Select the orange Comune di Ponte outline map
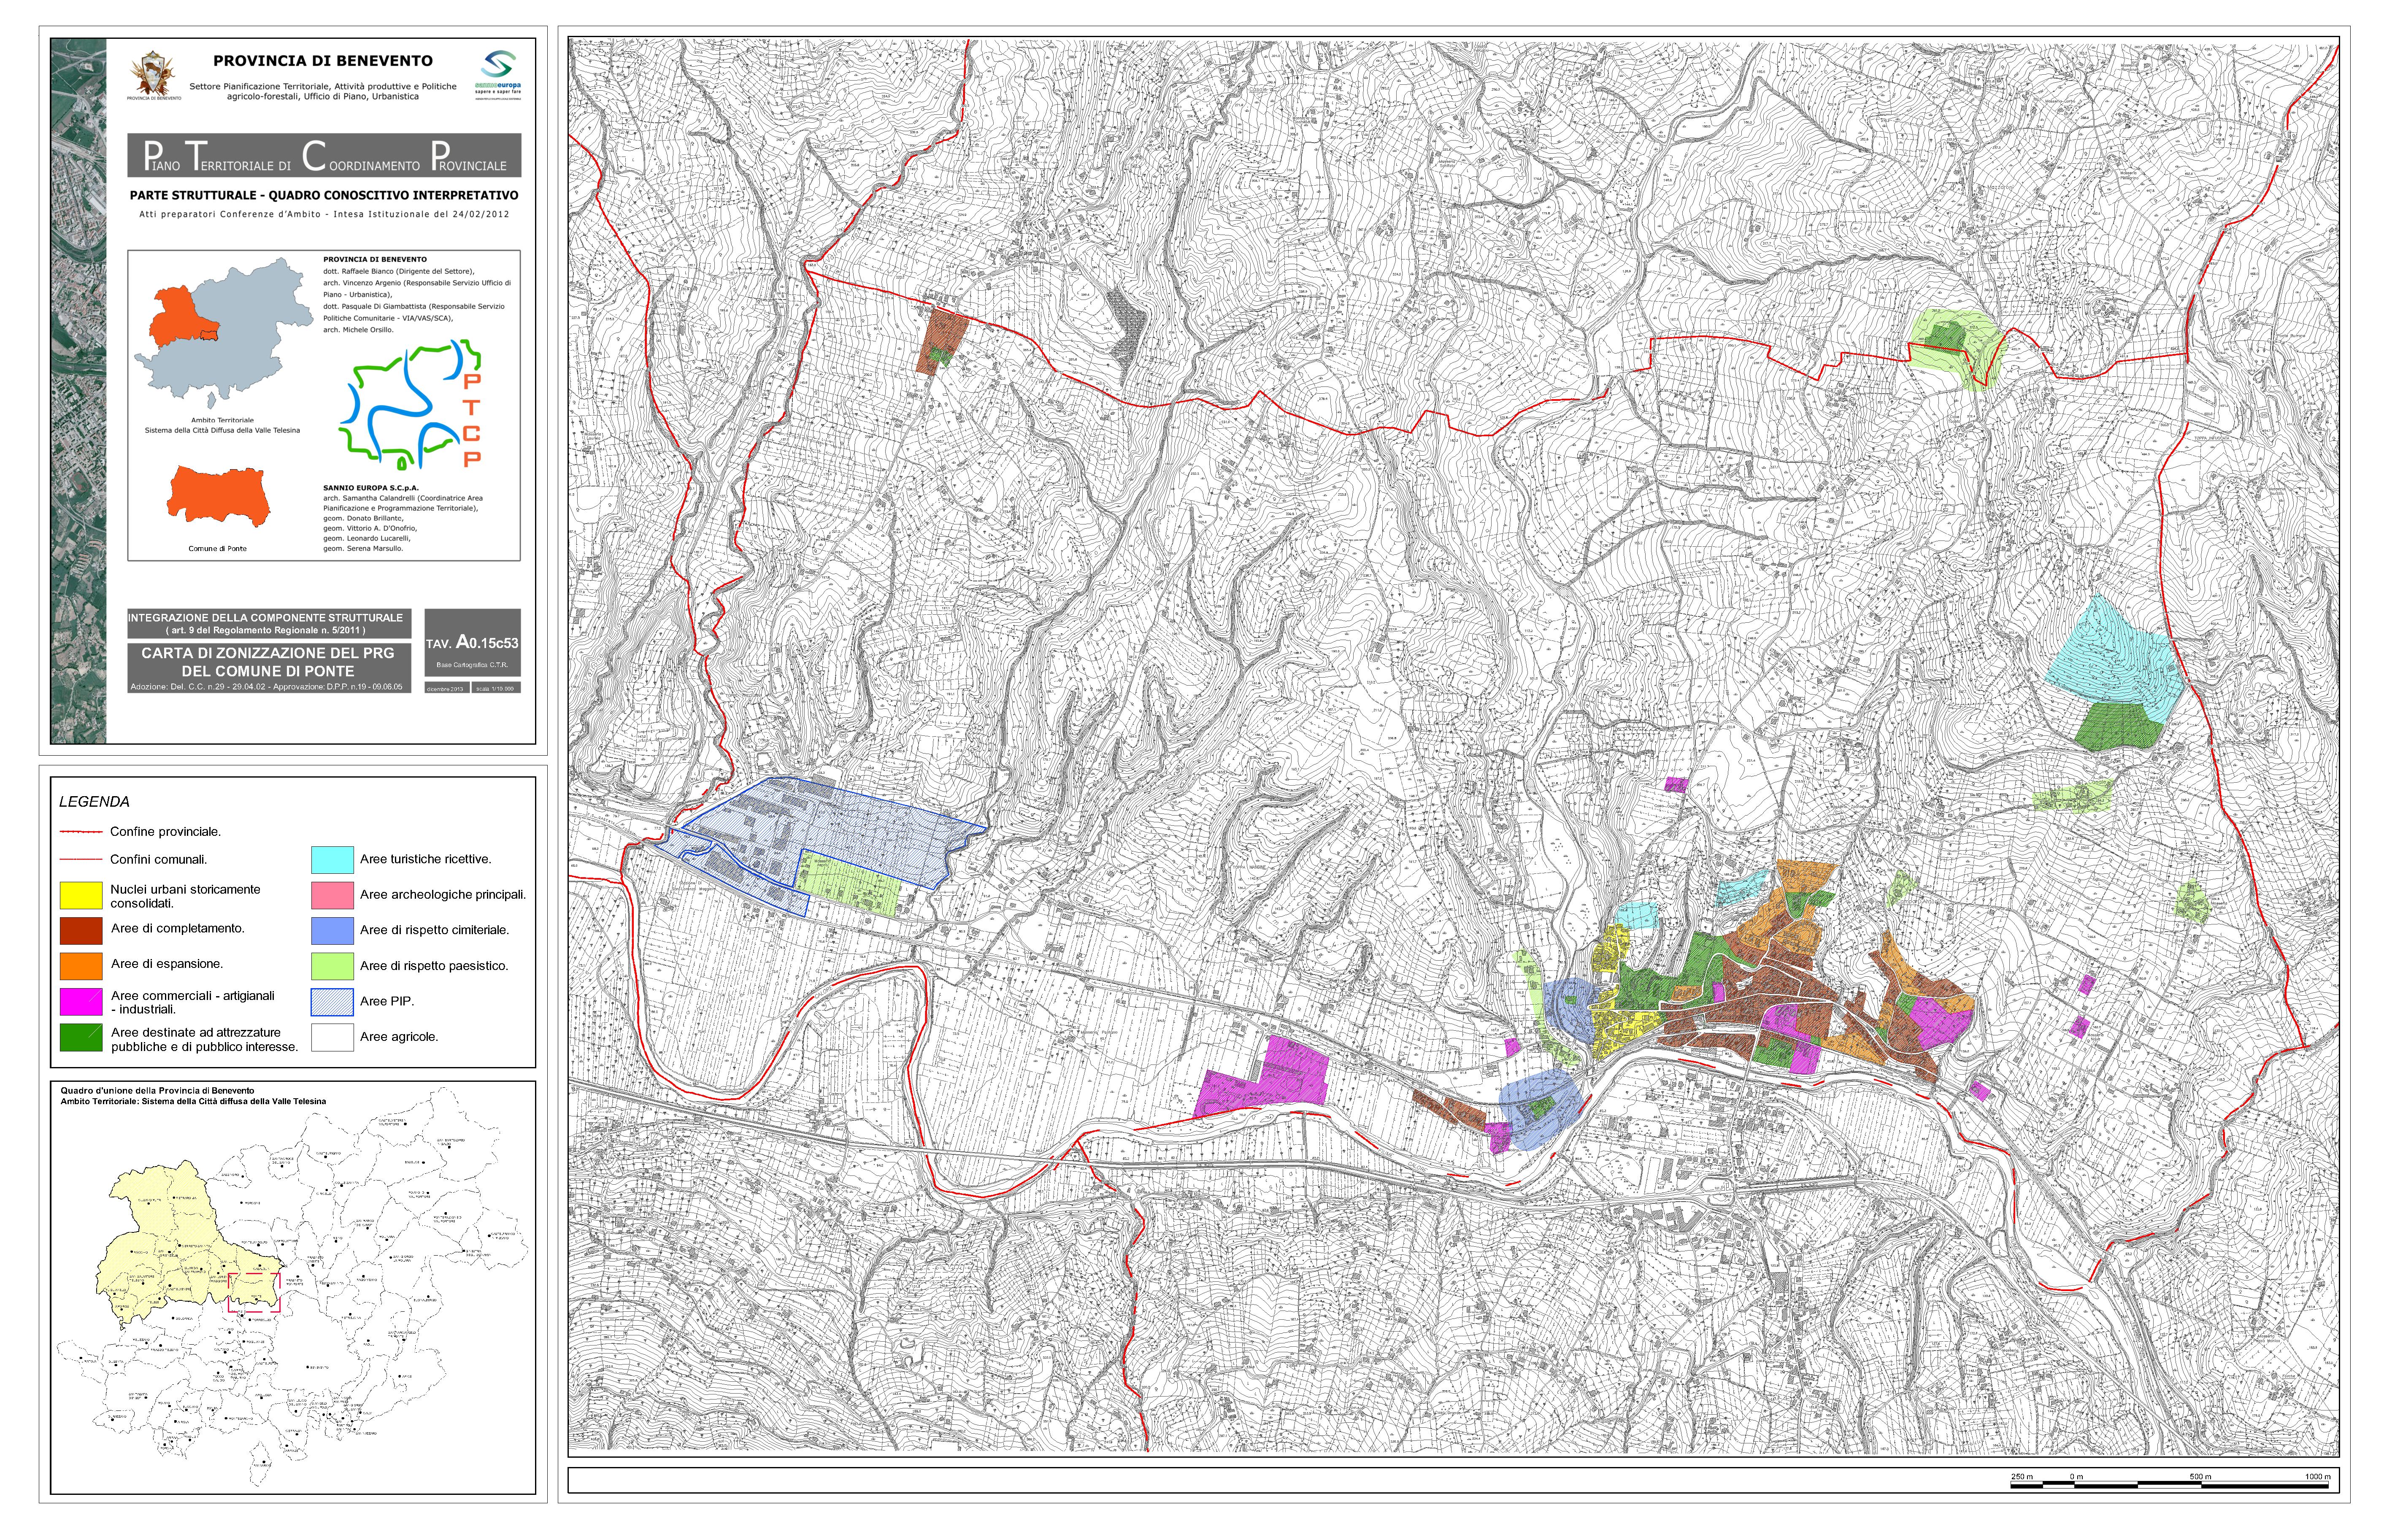The image size is (2384, 1540). point(219,496)
